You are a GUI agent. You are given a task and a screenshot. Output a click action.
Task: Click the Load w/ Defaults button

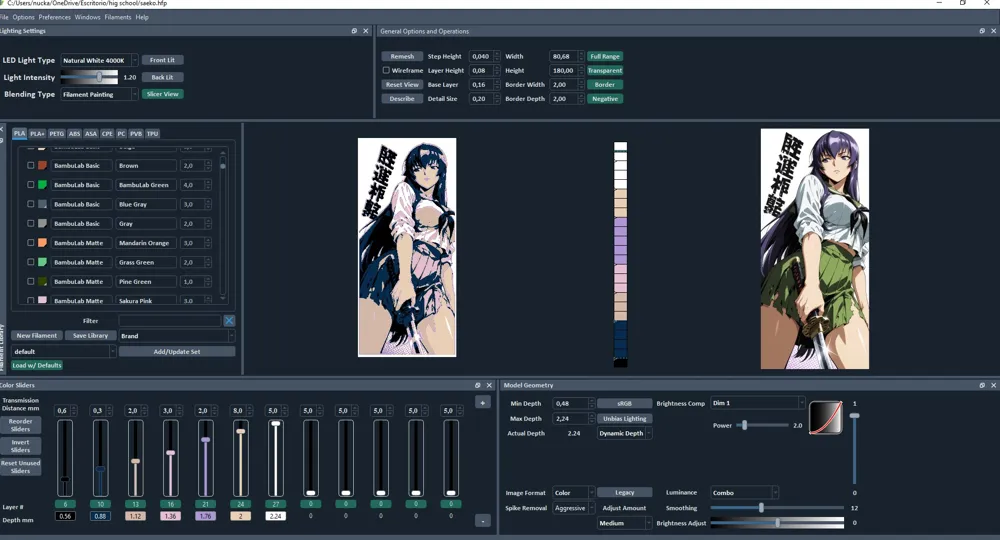click(x=37, y=365)
